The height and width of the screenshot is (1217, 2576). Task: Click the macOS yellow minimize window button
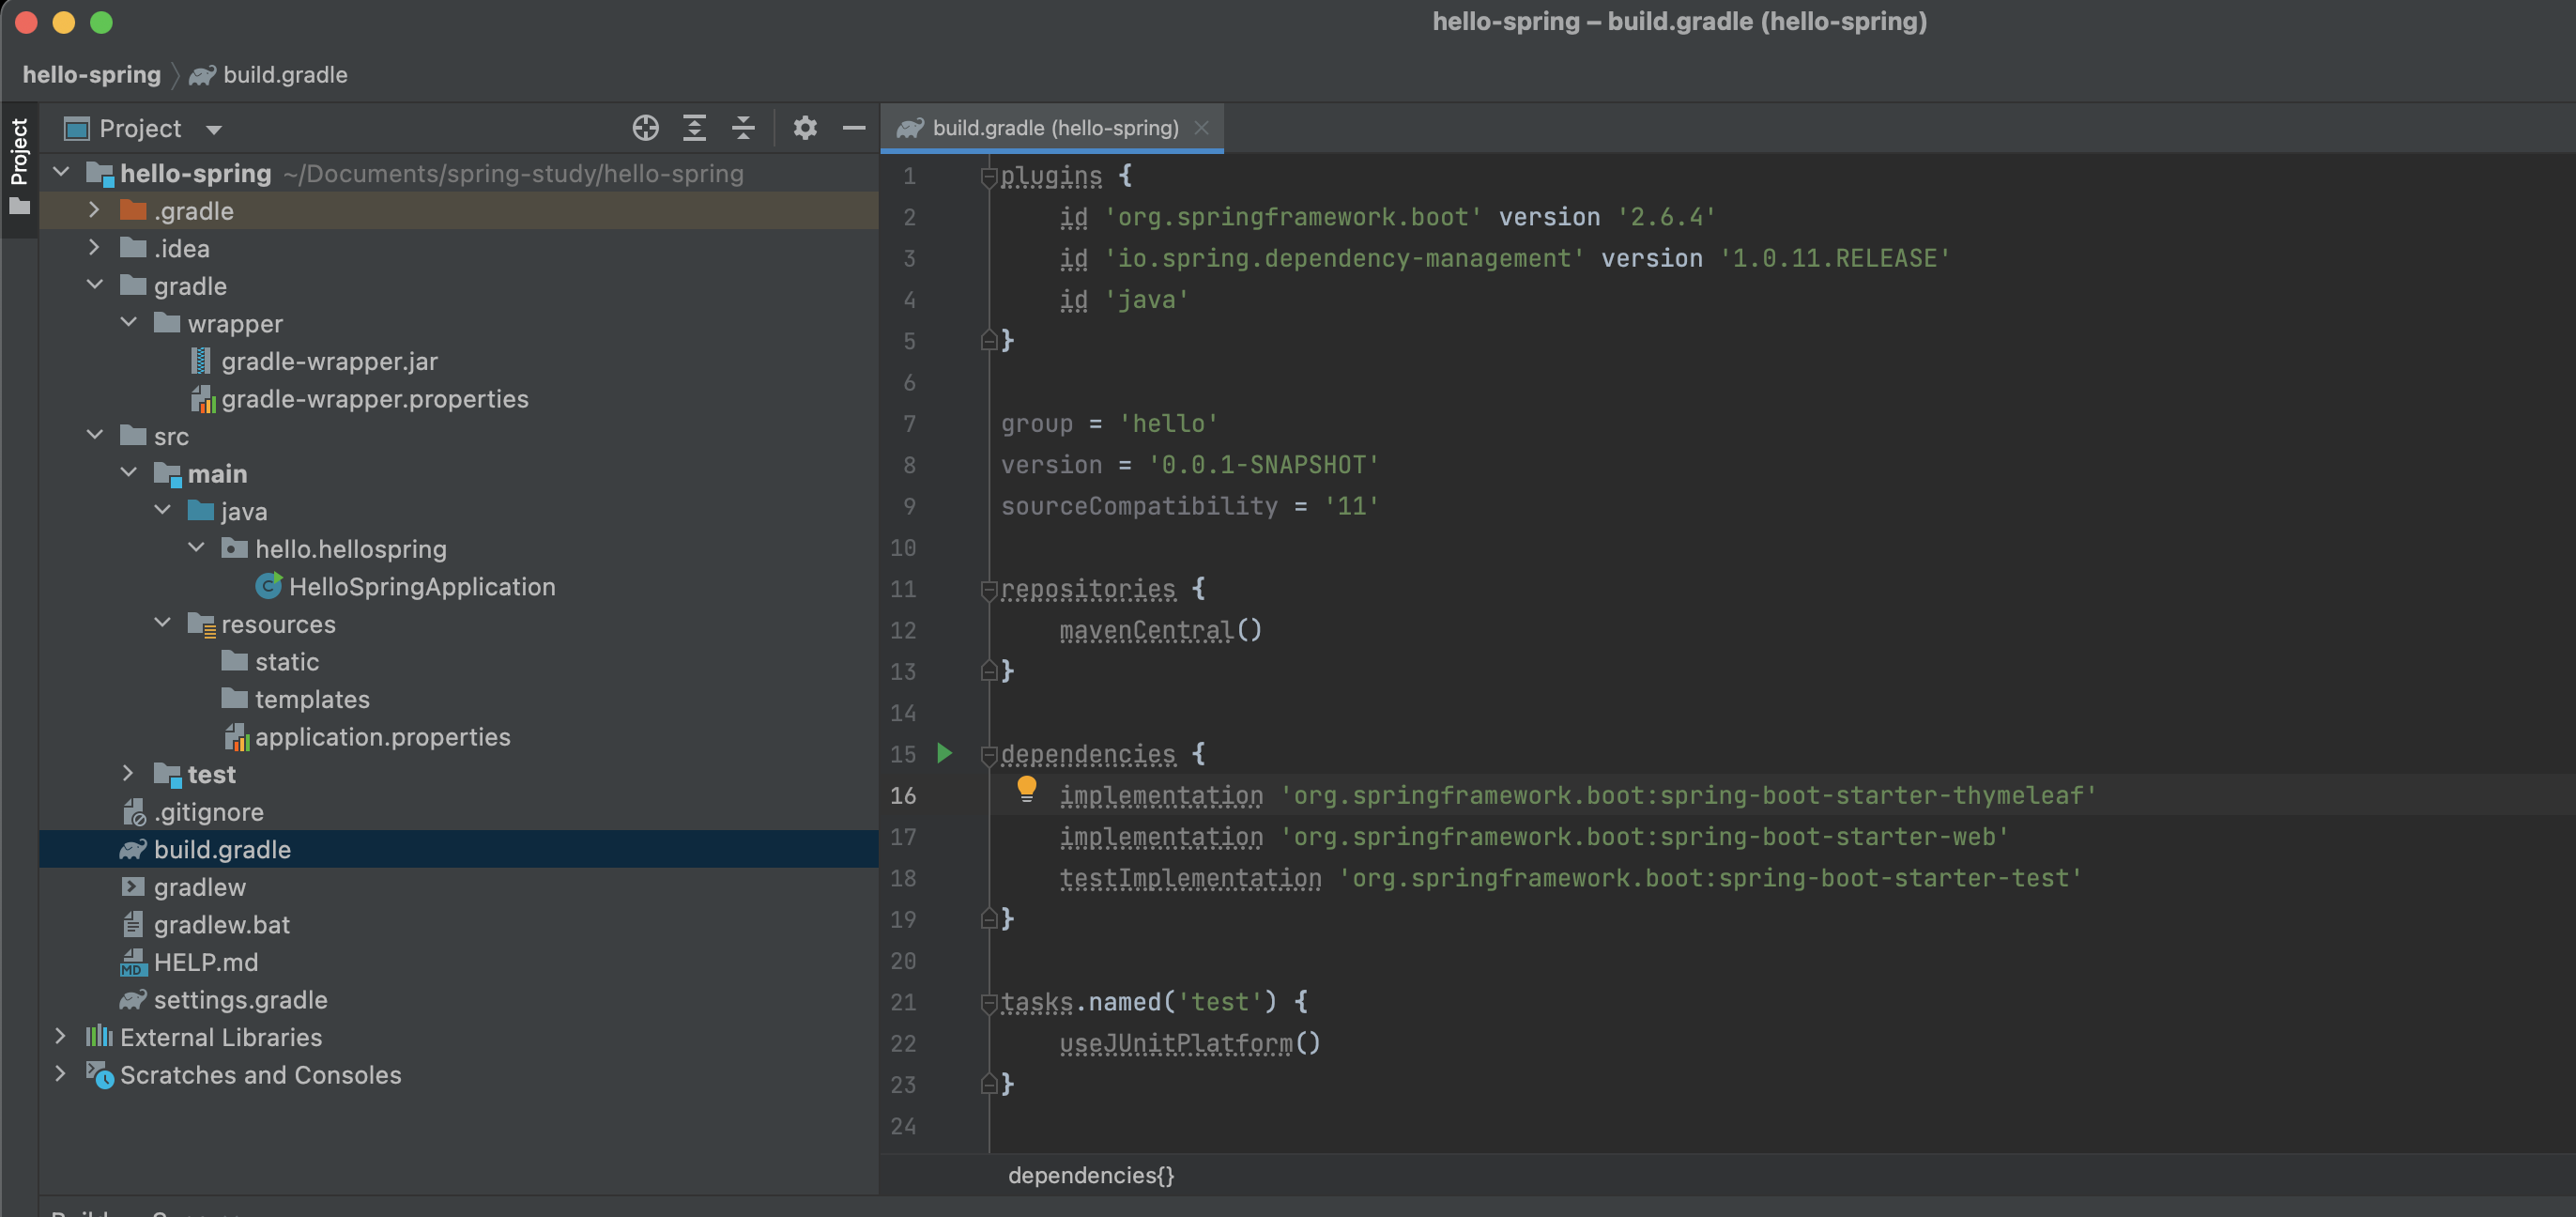(63, 22)
